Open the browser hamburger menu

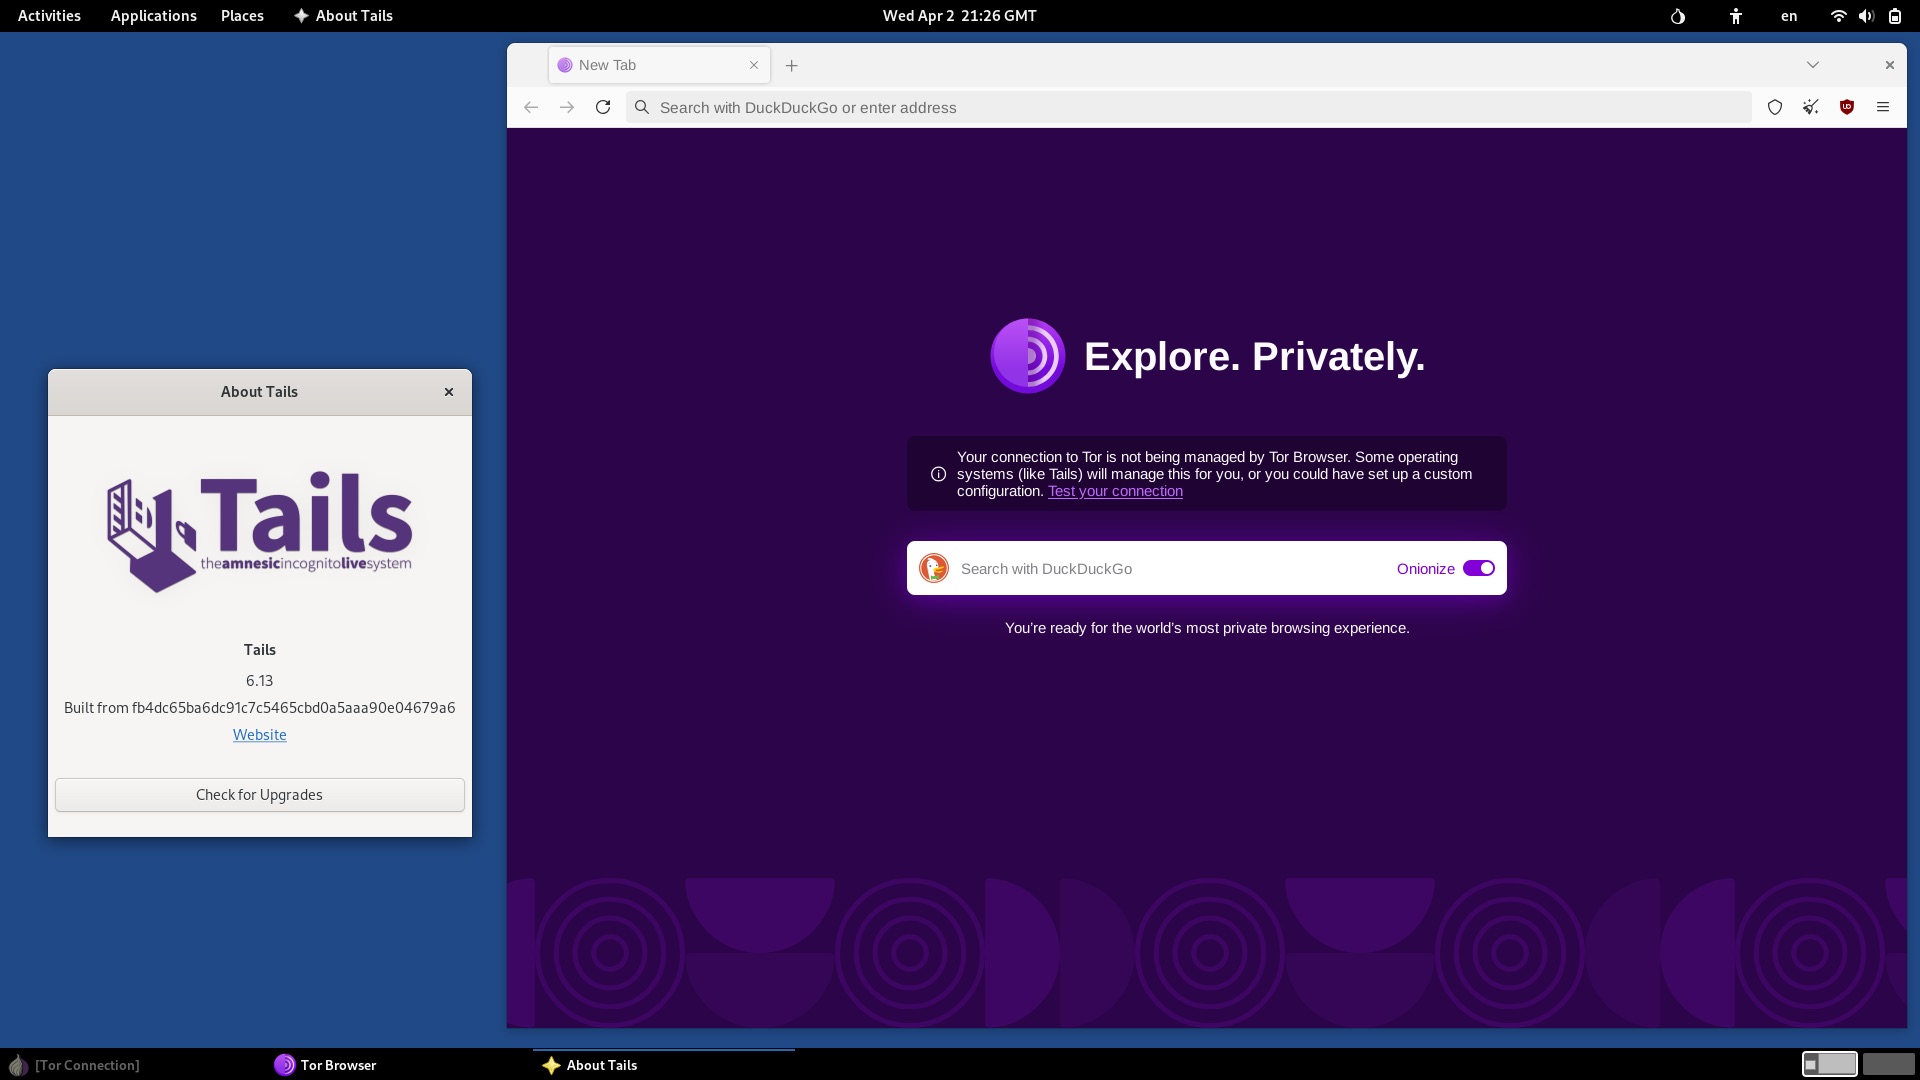(x=1883, y=107)
